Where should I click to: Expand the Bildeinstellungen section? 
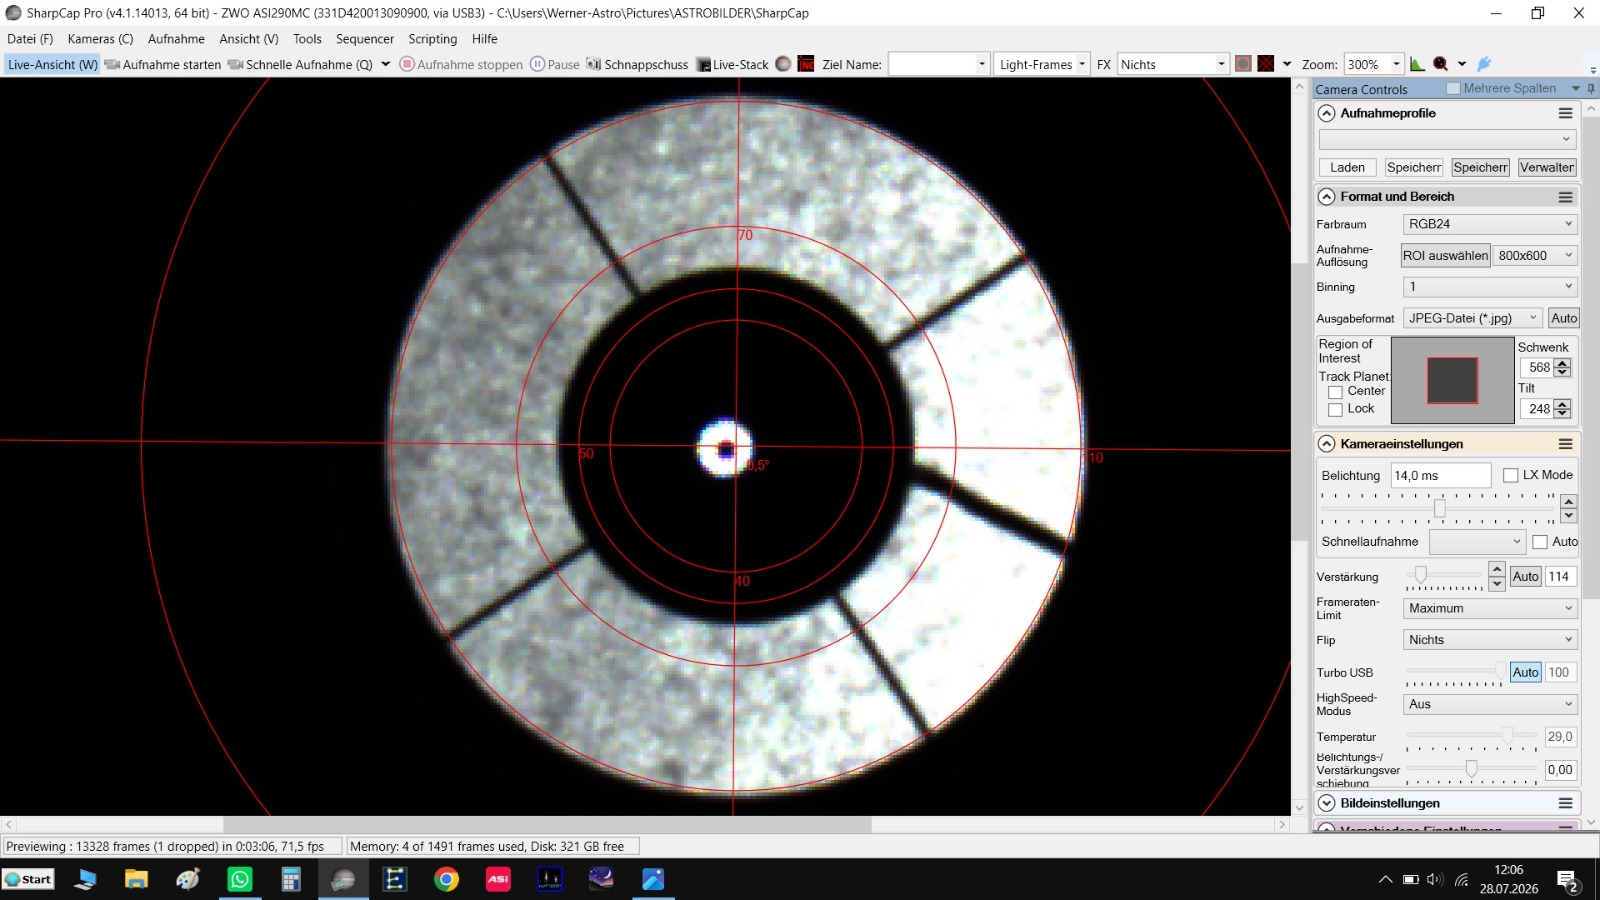tap(1327, 803)
